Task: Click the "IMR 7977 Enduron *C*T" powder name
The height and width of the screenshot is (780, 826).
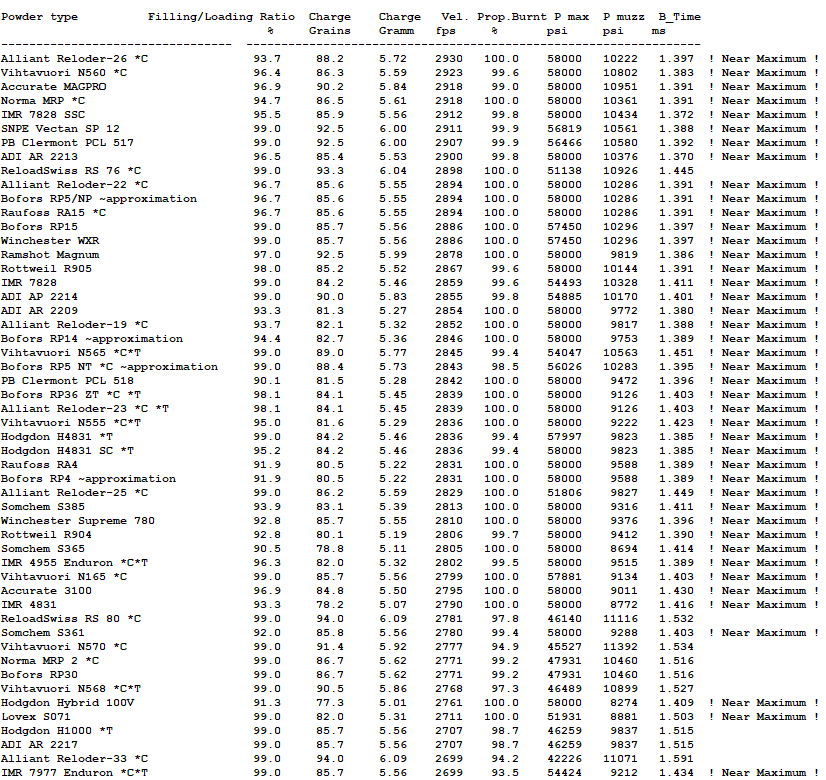Action: [x=74, y=773]
